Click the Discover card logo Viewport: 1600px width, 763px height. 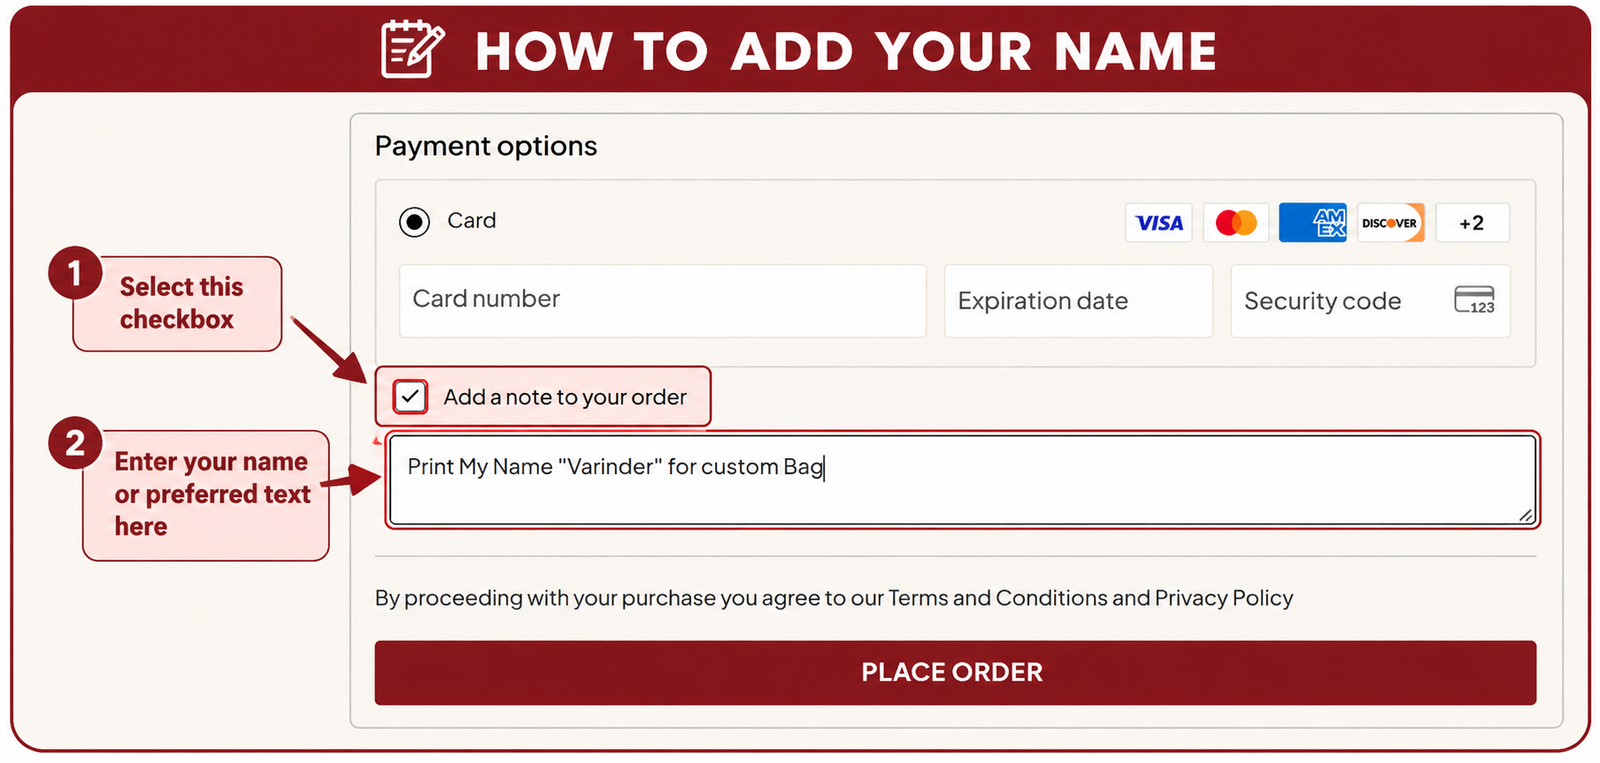click(1390, 223)
